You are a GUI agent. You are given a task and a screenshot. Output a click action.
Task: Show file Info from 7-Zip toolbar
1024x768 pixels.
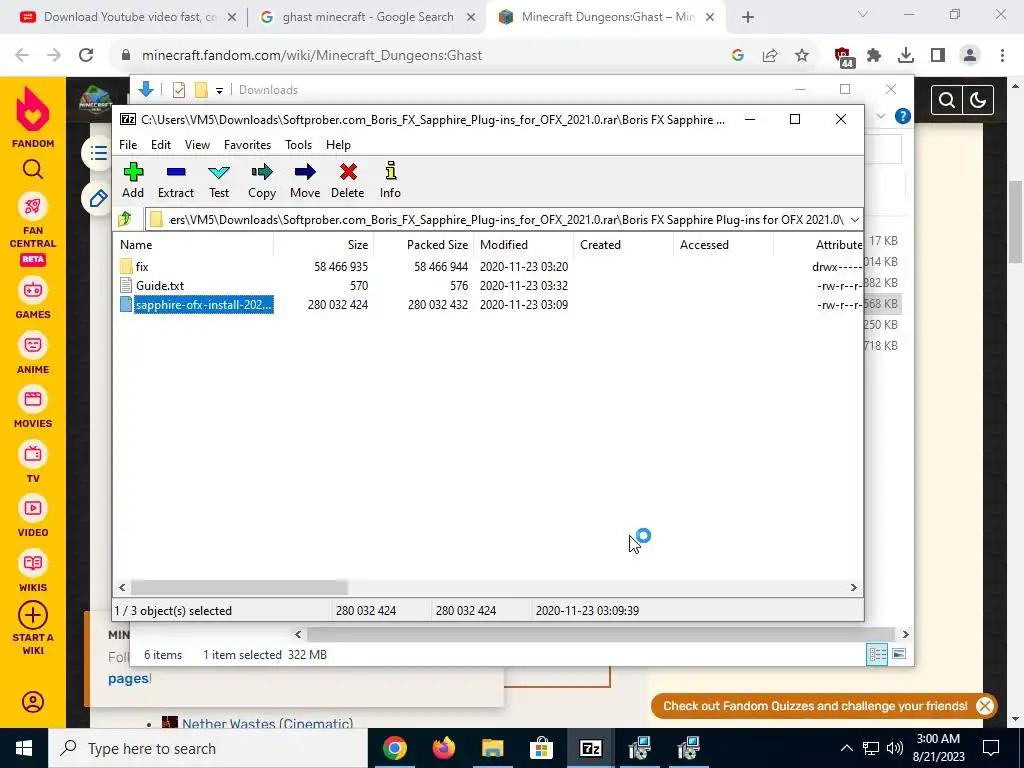390,181
